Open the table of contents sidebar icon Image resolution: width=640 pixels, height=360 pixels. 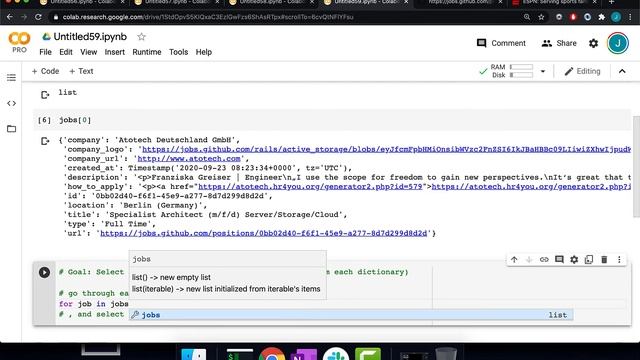(x=11, y=78)
